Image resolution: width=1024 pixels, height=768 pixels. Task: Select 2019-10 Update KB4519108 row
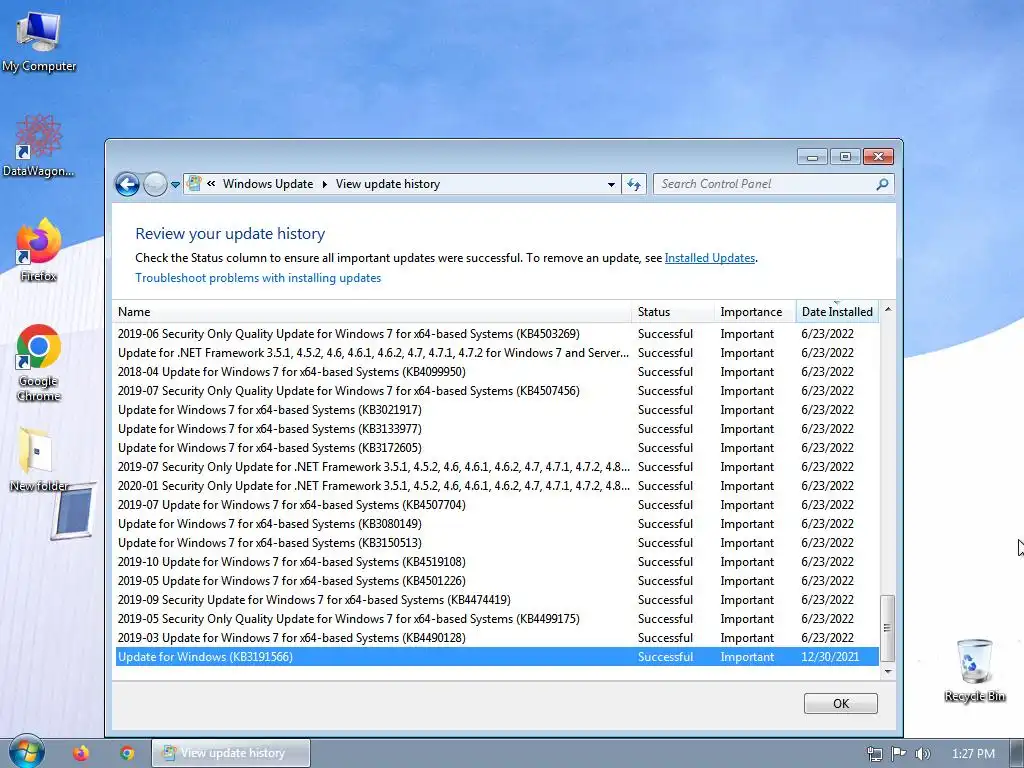pos(497,562)
